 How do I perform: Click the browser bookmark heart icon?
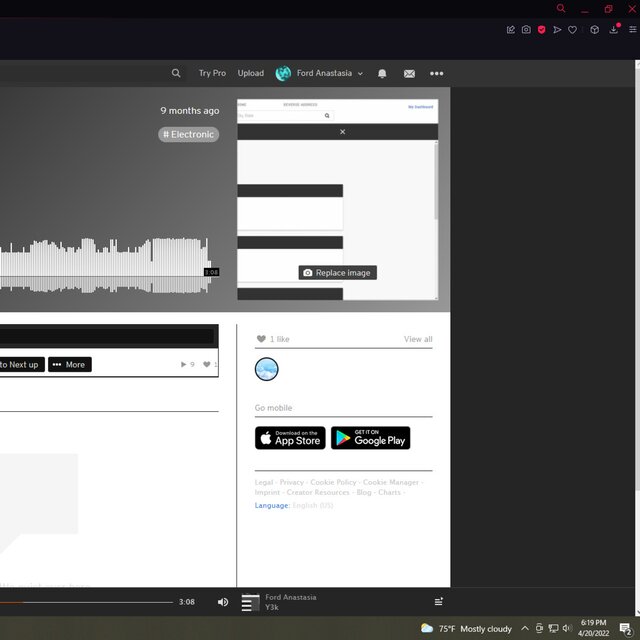[x=572, y=30]
